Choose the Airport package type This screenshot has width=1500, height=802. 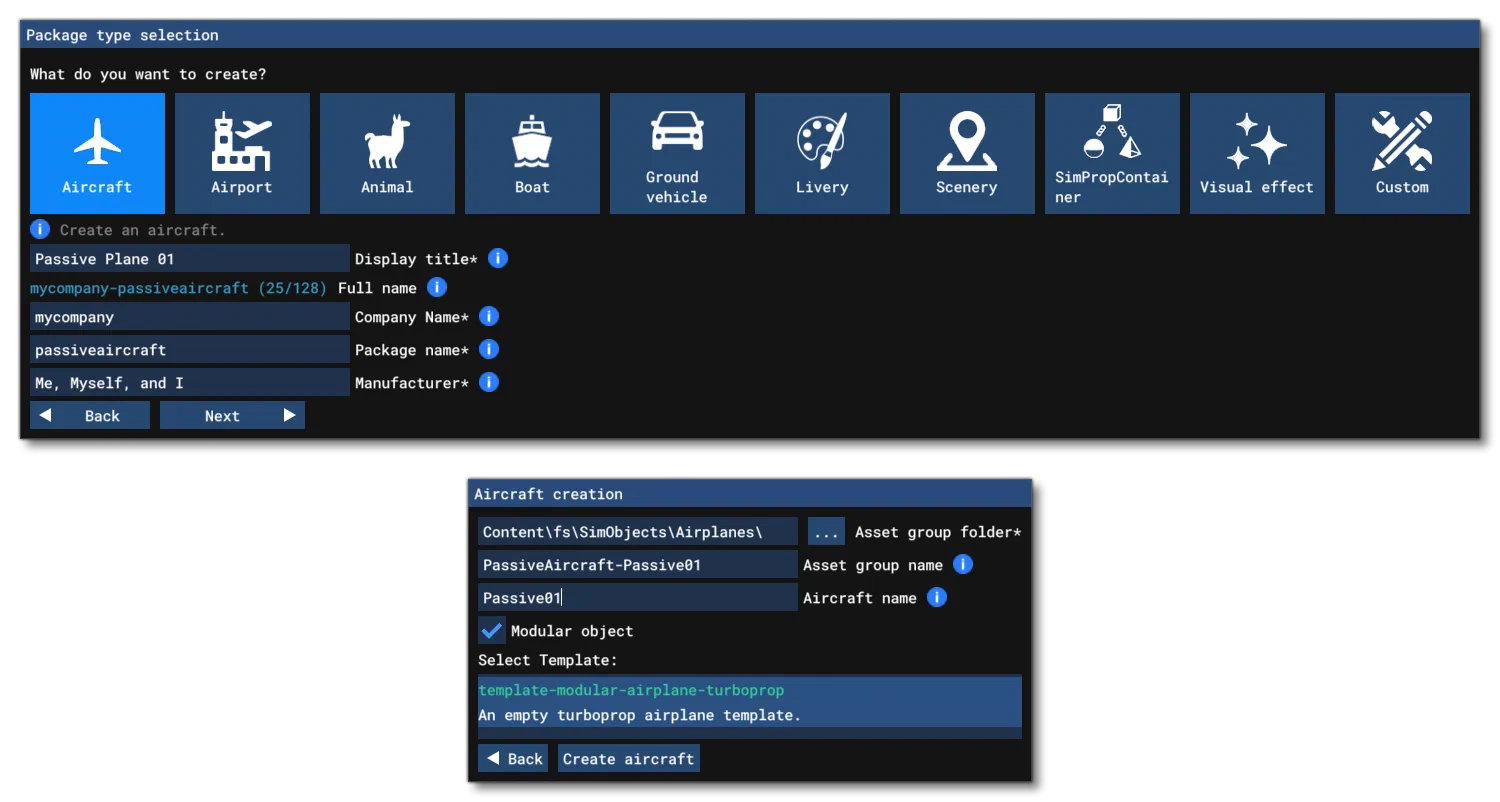coord(242,153)
